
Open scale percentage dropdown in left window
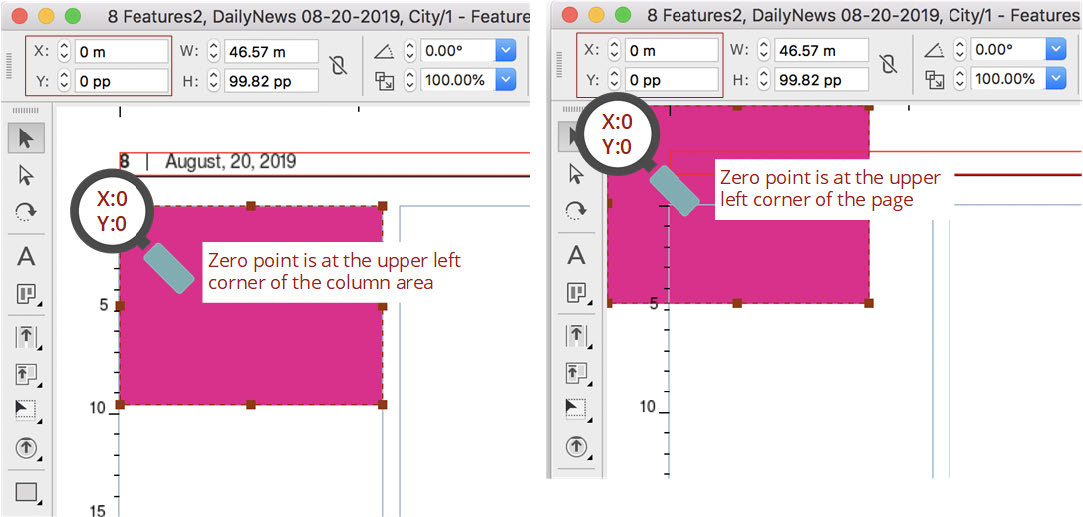pyautogui.click(x=505, y=80)
